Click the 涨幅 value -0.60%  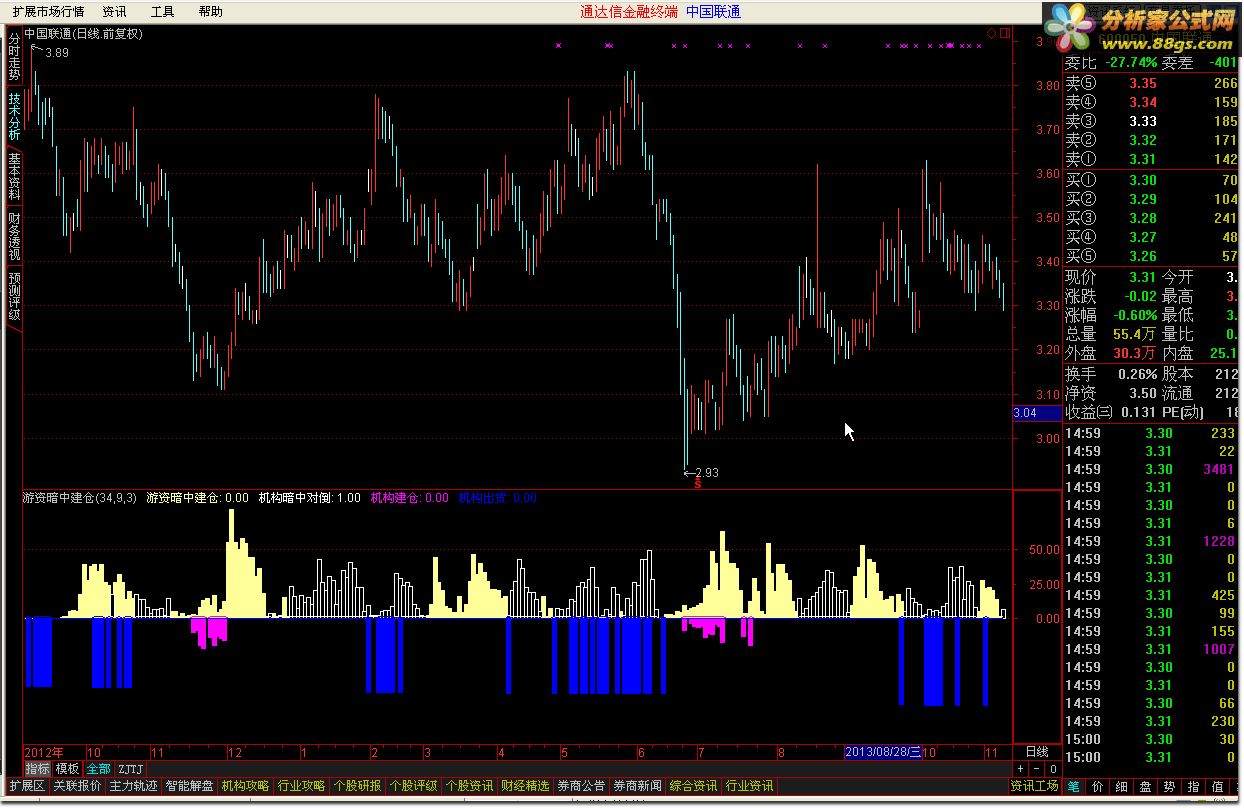click(1134, 315)
